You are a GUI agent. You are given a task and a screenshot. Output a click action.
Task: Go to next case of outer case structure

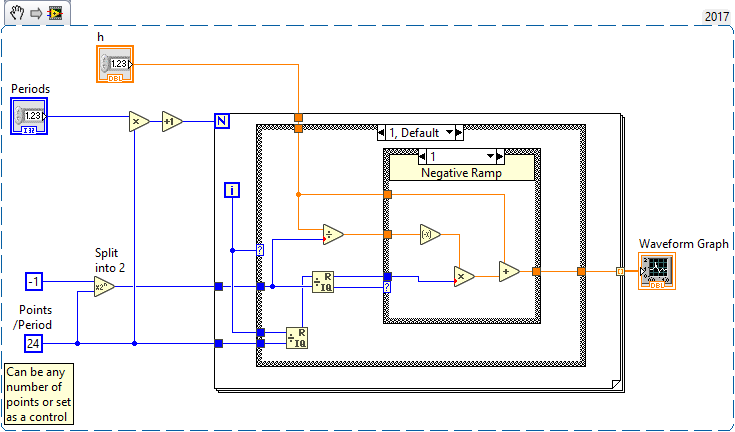coord(459,133)
